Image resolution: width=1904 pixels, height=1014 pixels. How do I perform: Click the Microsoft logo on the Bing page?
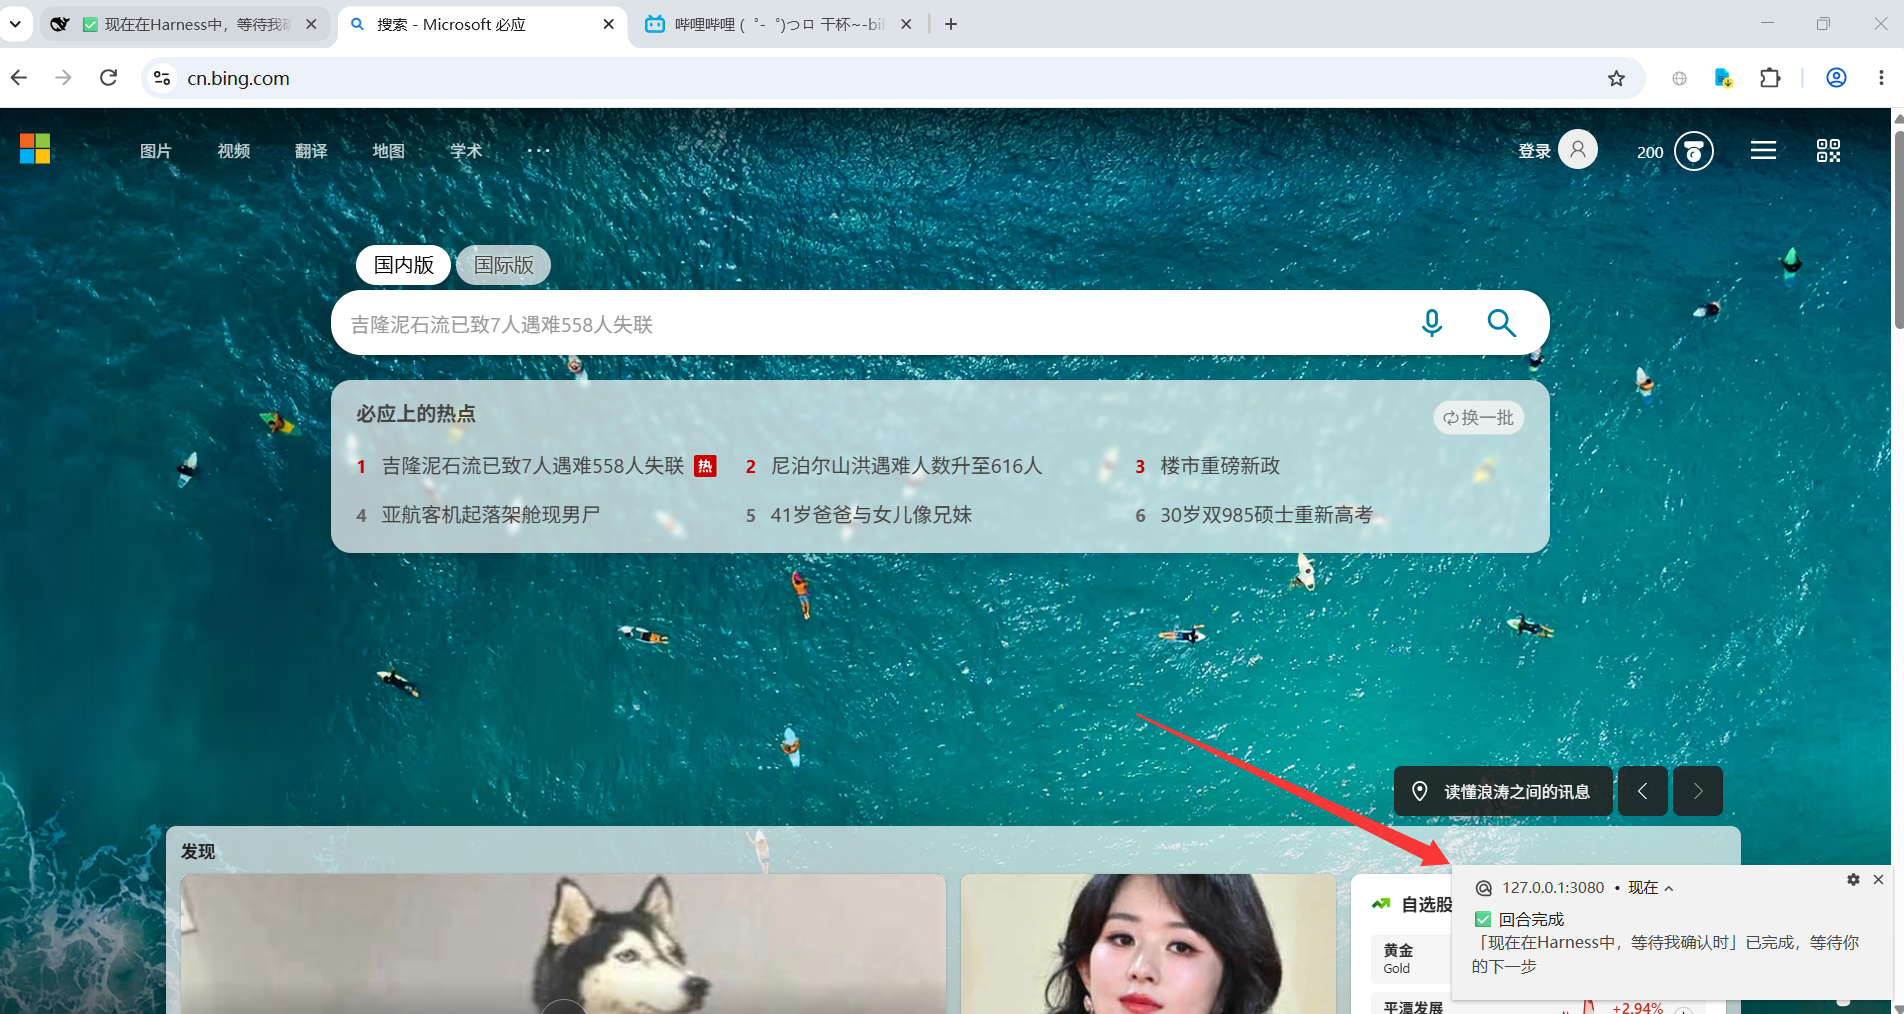tap(35, 149)
